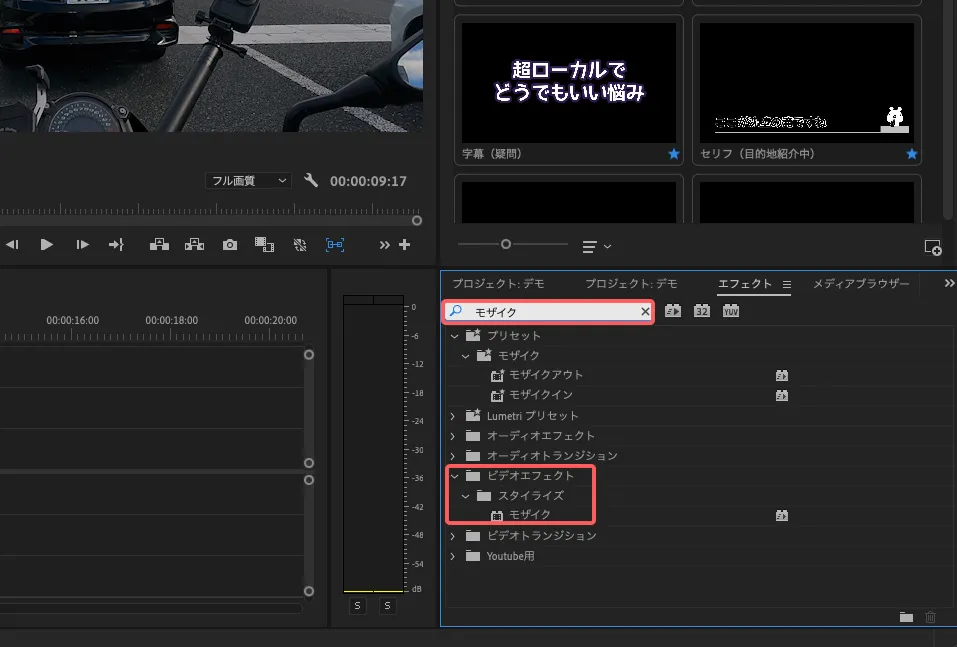Clear the モザイク search field with the X
The image size is (957, 647).
tap(645, 311)
